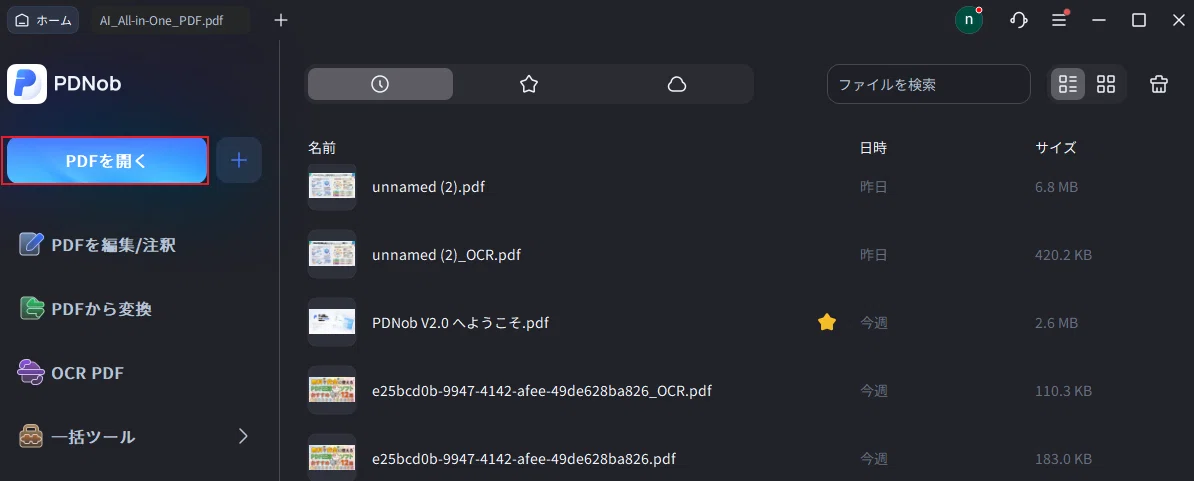The width and height of the screenshot is (1194, 481).
Task: Show cloud files tab
Action: [x=677, y=84]
